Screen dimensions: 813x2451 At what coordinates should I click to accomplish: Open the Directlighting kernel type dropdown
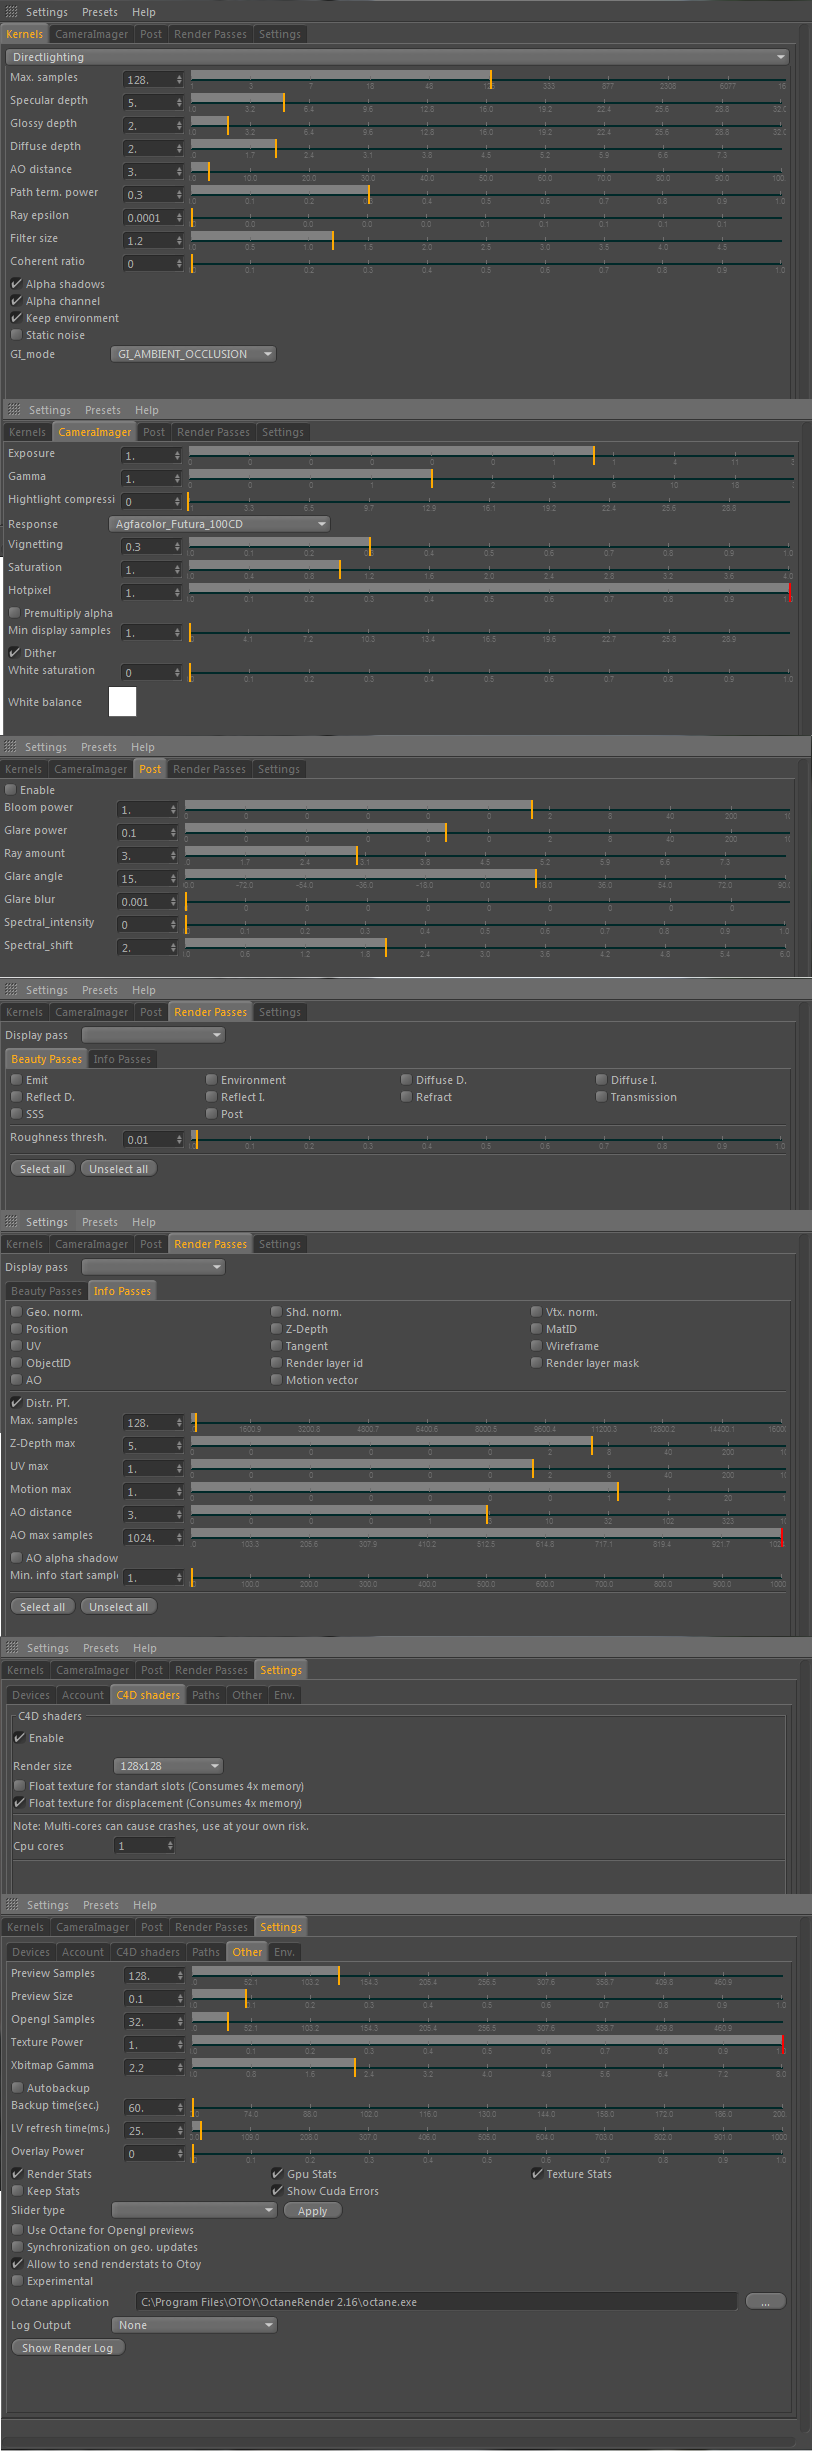pos(398,57)
